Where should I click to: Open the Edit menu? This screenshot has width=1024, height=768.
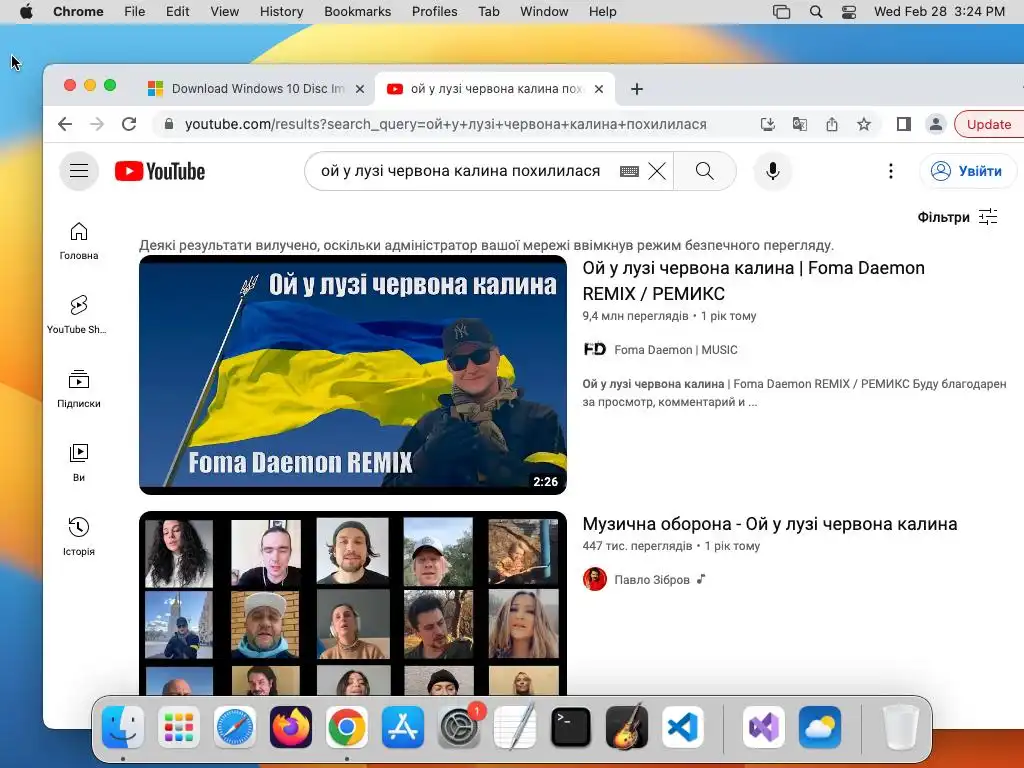(177, 11)
